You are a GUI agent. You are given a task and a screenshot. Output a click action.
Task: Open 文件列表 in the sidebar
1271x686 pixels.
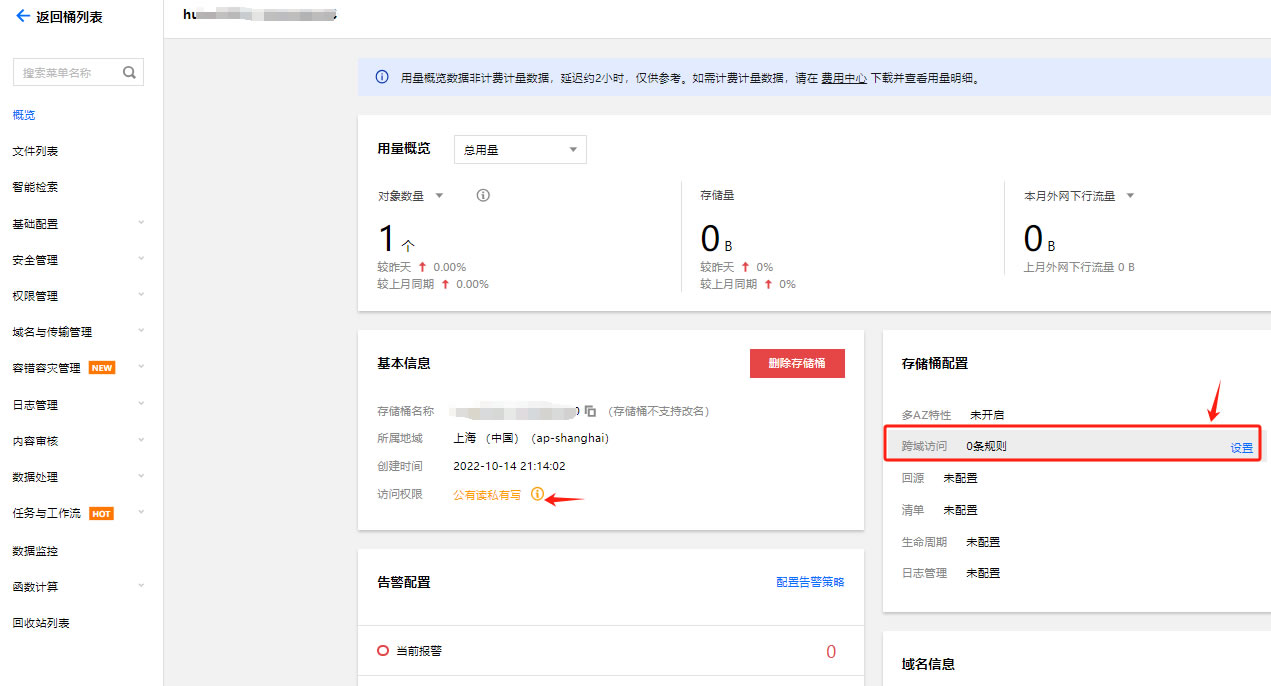[35, 151]
